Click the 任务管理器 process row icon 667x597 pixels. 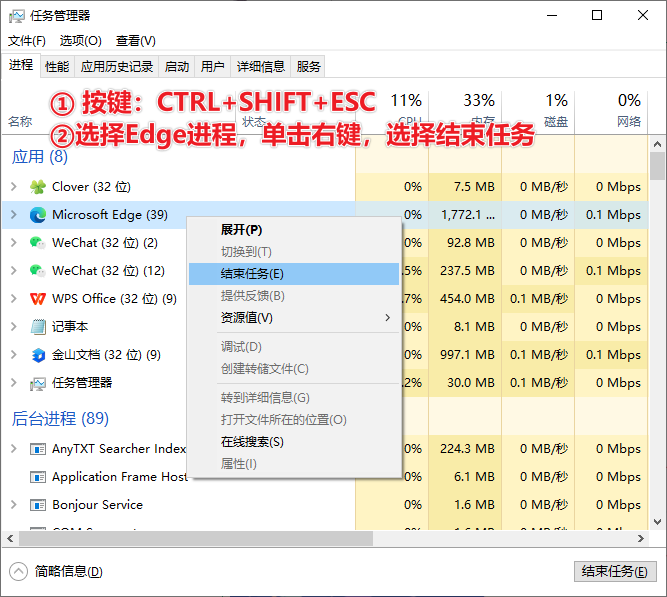coord(38,383)
